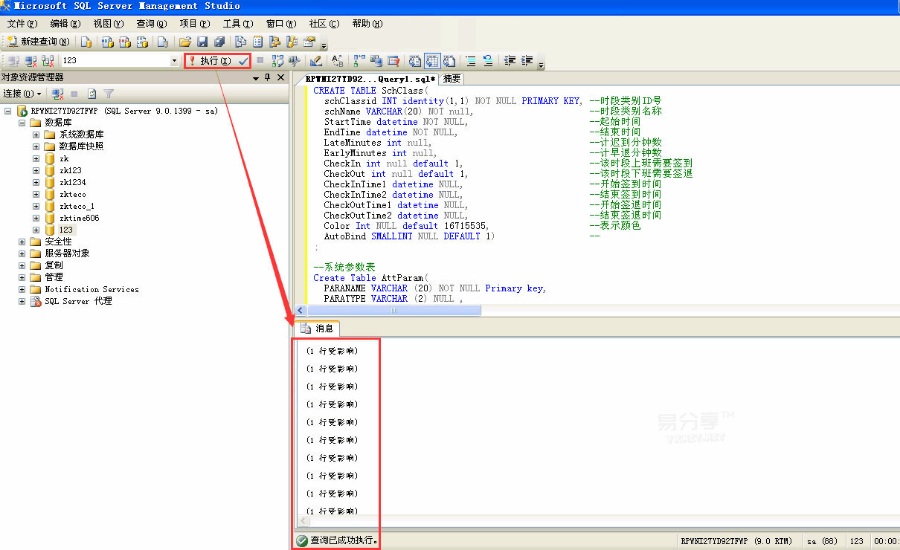Open the 连接 (Connect) dropdown in Object Explorer
The width and height of the screenshot is (900, 550).
coord(22,94)
